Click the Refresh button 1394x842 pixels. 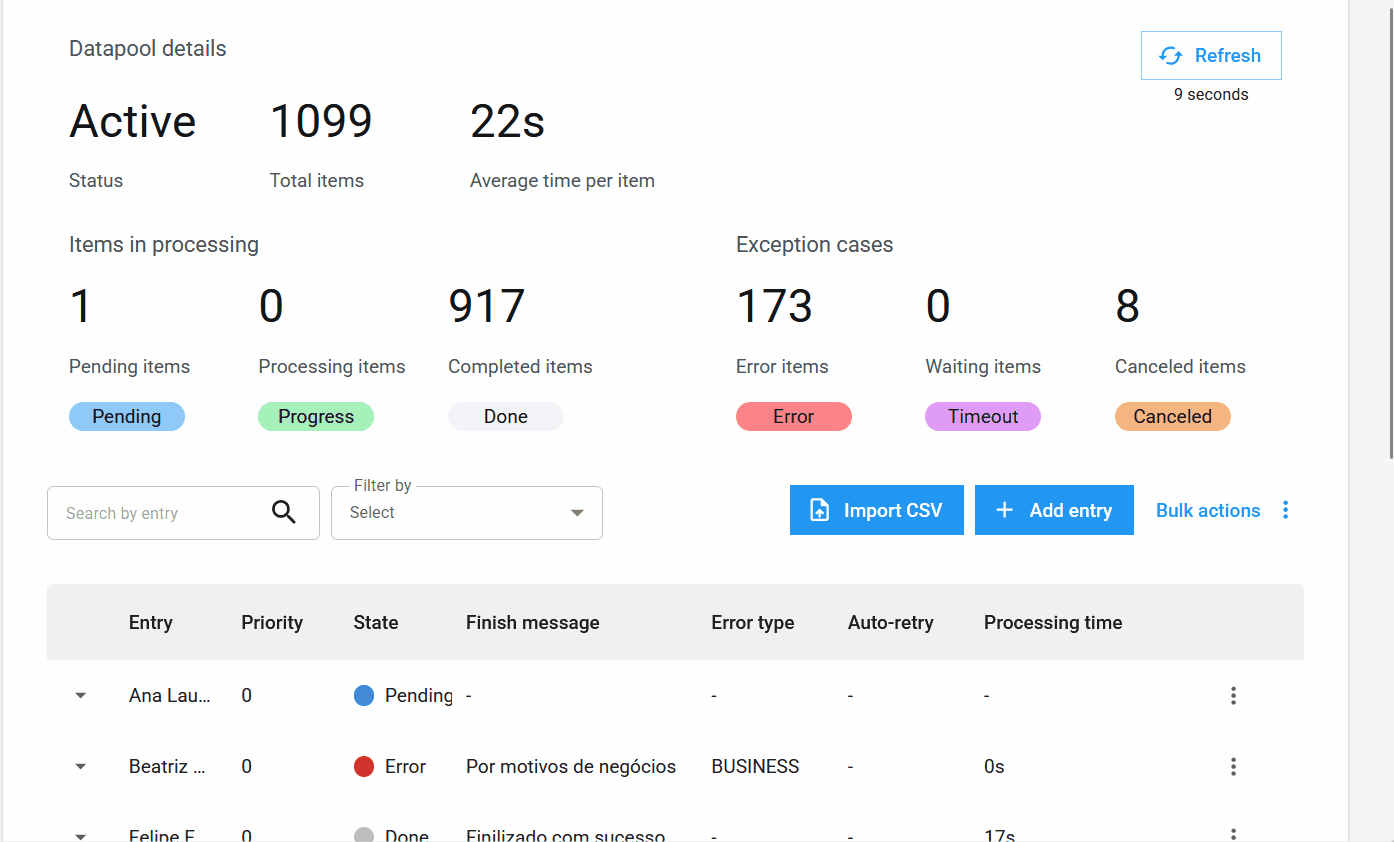point(1210,56)
